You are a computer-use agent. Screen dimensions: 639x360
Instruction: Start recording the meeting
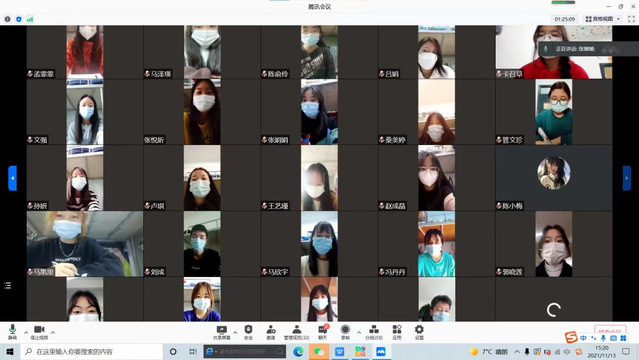pyautogui.click(x=345, y=332)
